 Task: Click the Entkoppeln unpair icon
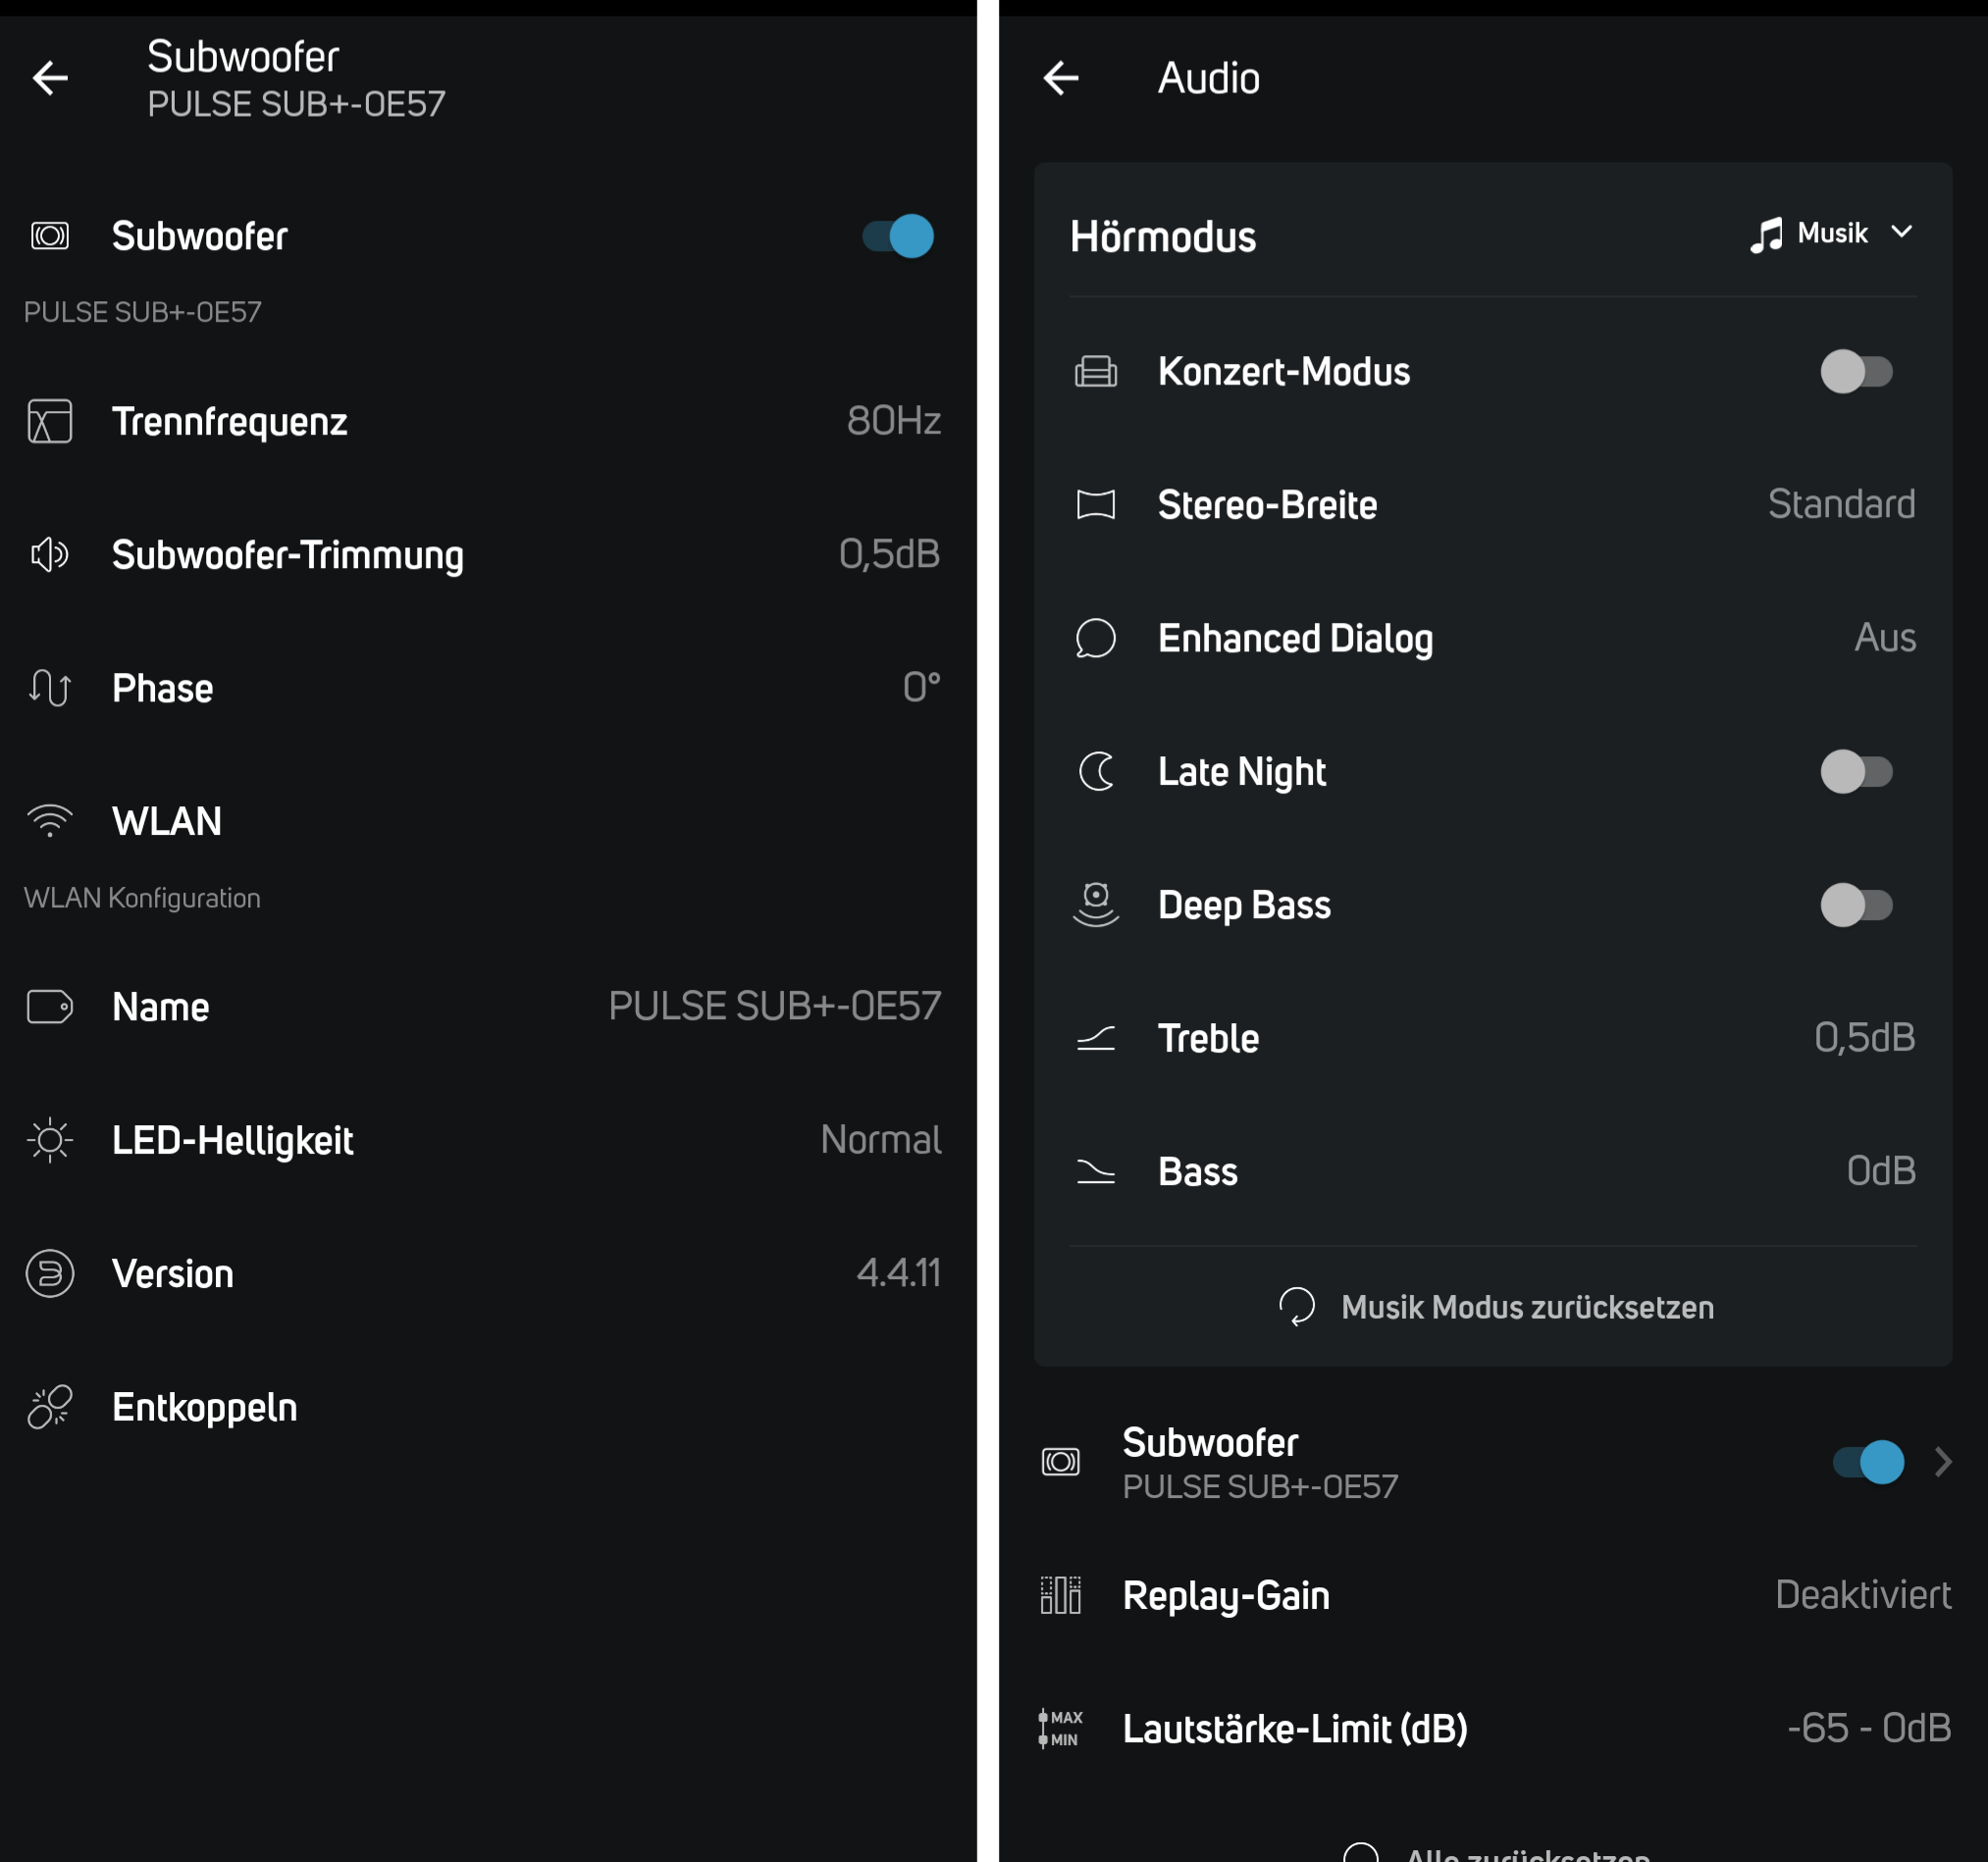tap(50, 1407)
